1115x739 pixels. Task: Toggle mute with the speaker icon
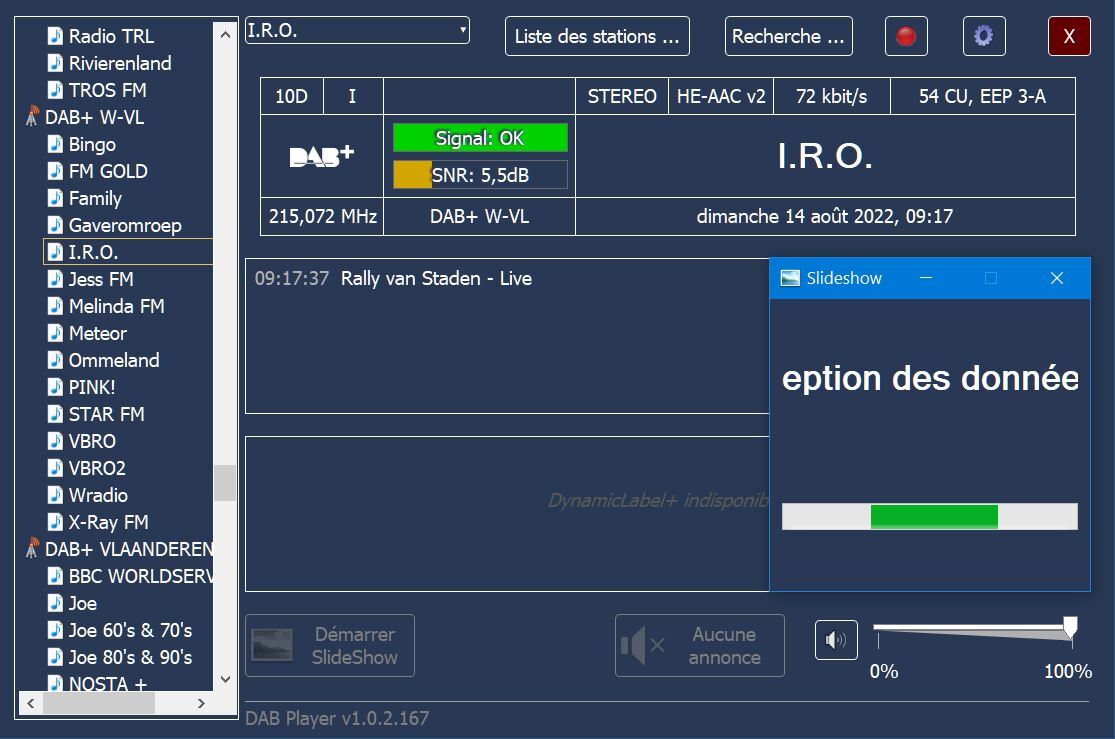[x=836, y=640]
